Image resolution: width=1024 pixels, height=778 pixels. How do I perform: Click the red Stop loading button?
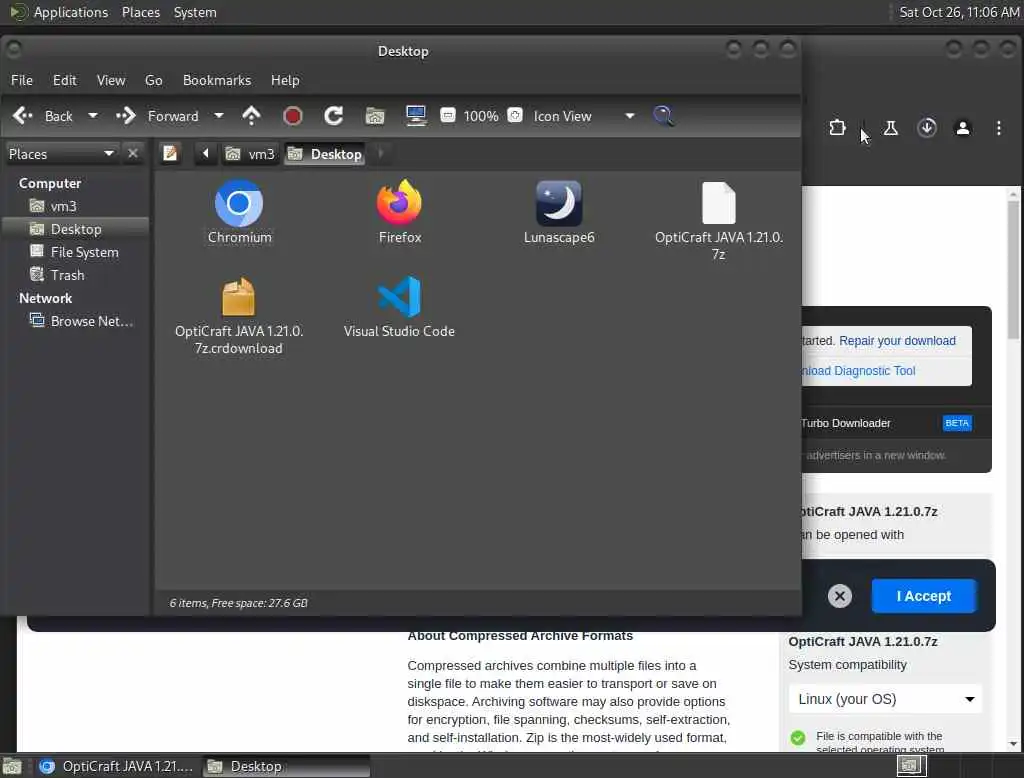click(x=293, y=116)
